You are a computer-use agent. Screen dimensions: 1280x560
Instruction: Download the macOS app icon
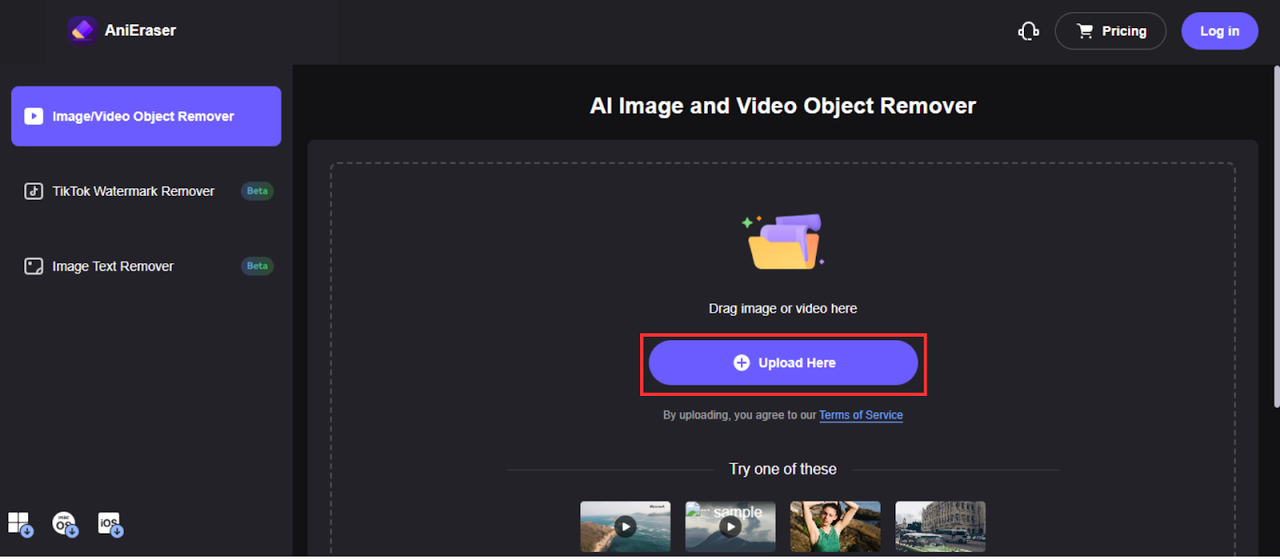click(65, 524)
